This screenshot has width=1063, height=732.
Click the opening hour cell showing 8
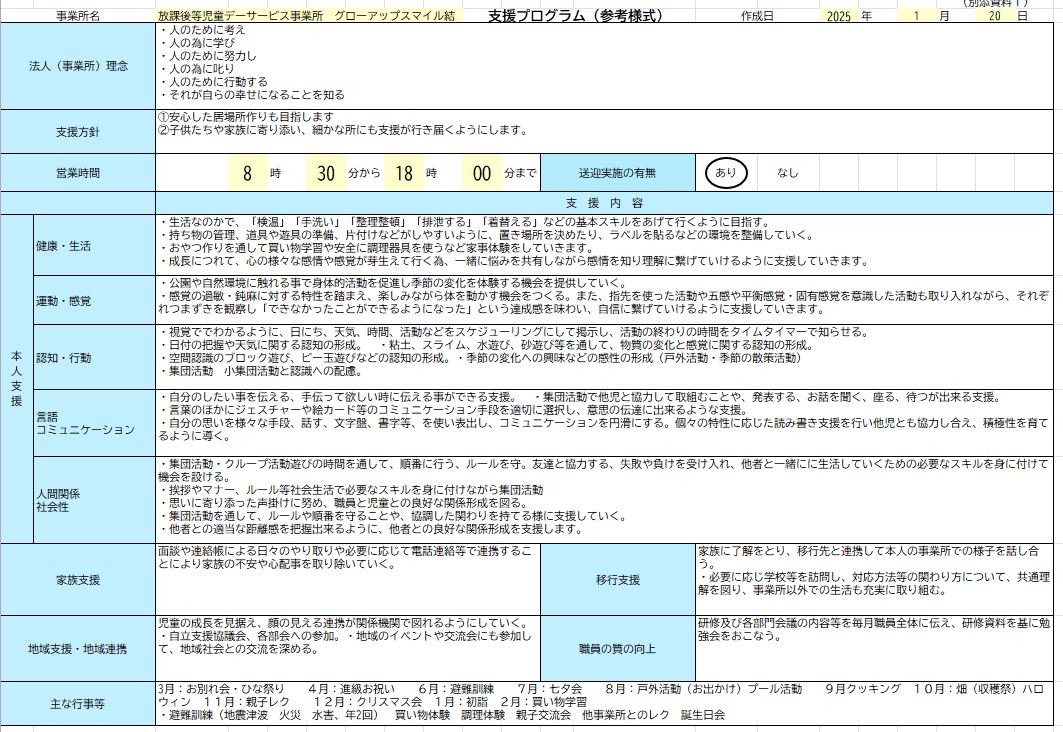pos(247,174)
